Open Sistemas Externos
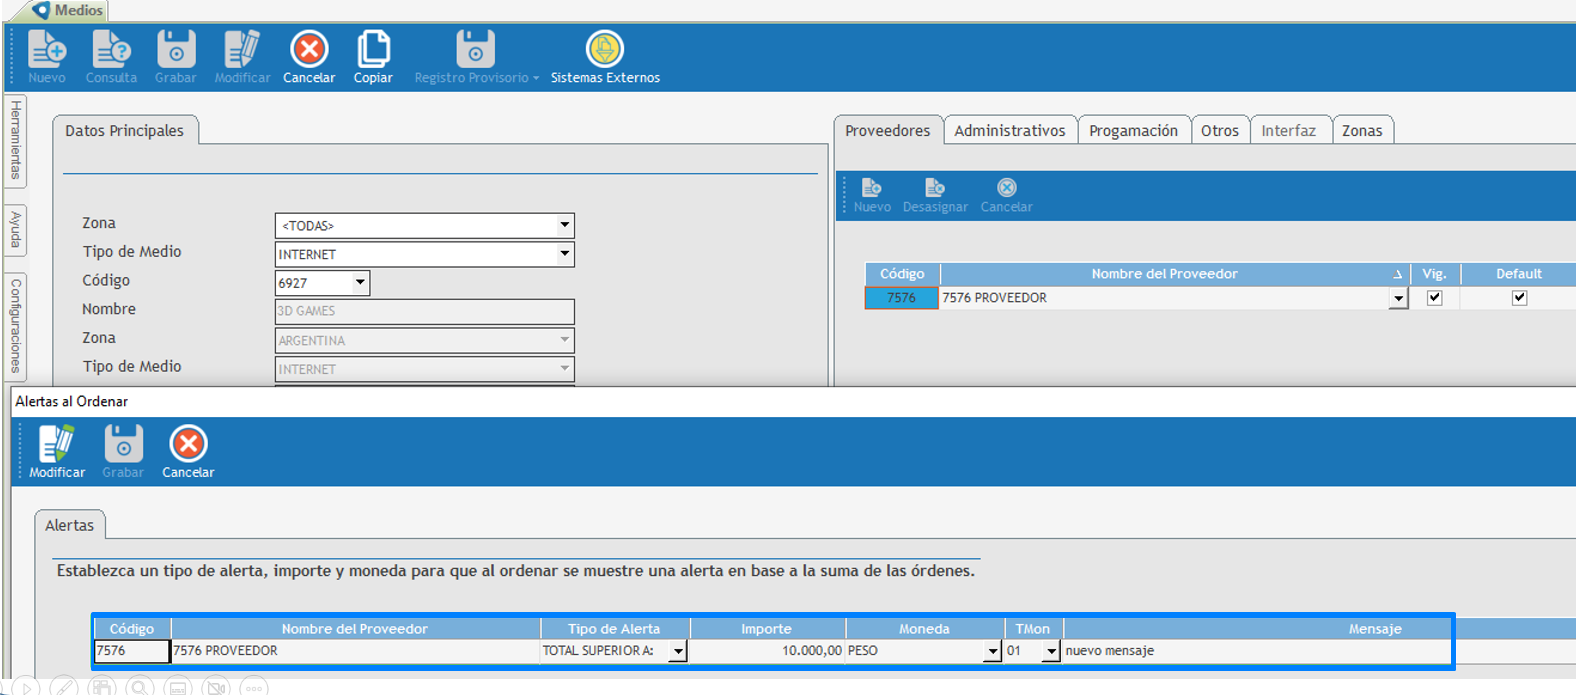1576x695 pixels. [x=605, y=56]
